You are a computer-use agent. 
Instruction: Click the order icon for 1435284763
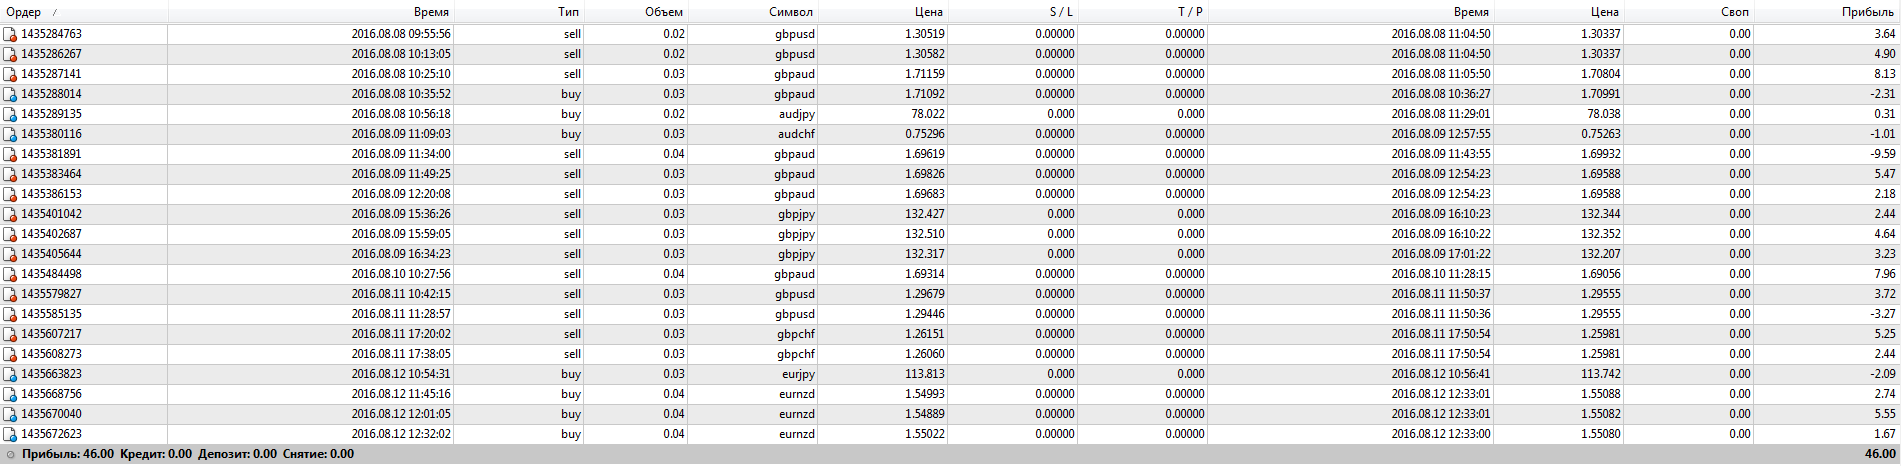point(10,34)
